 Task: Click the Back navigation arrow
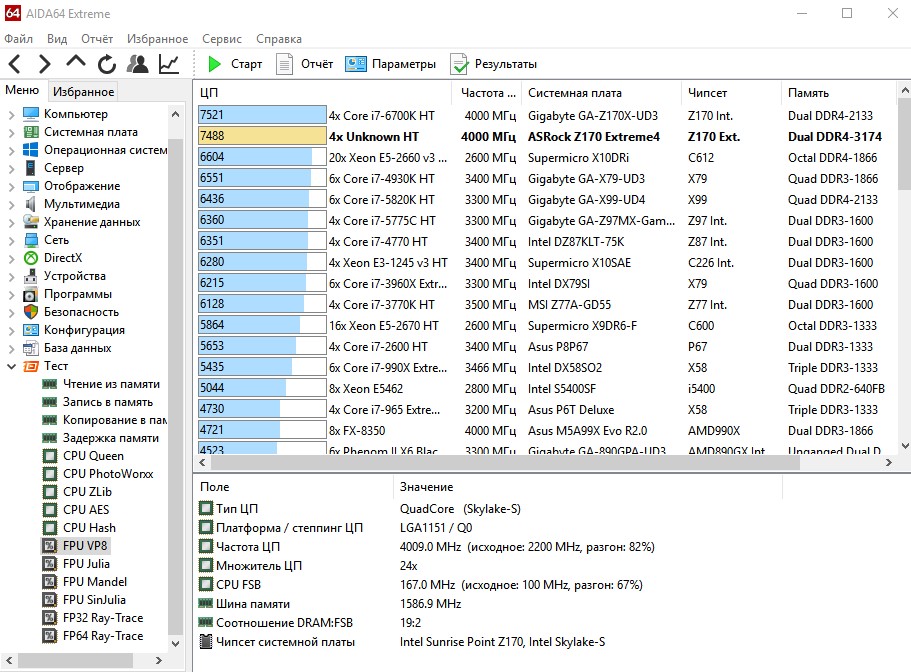15,63
